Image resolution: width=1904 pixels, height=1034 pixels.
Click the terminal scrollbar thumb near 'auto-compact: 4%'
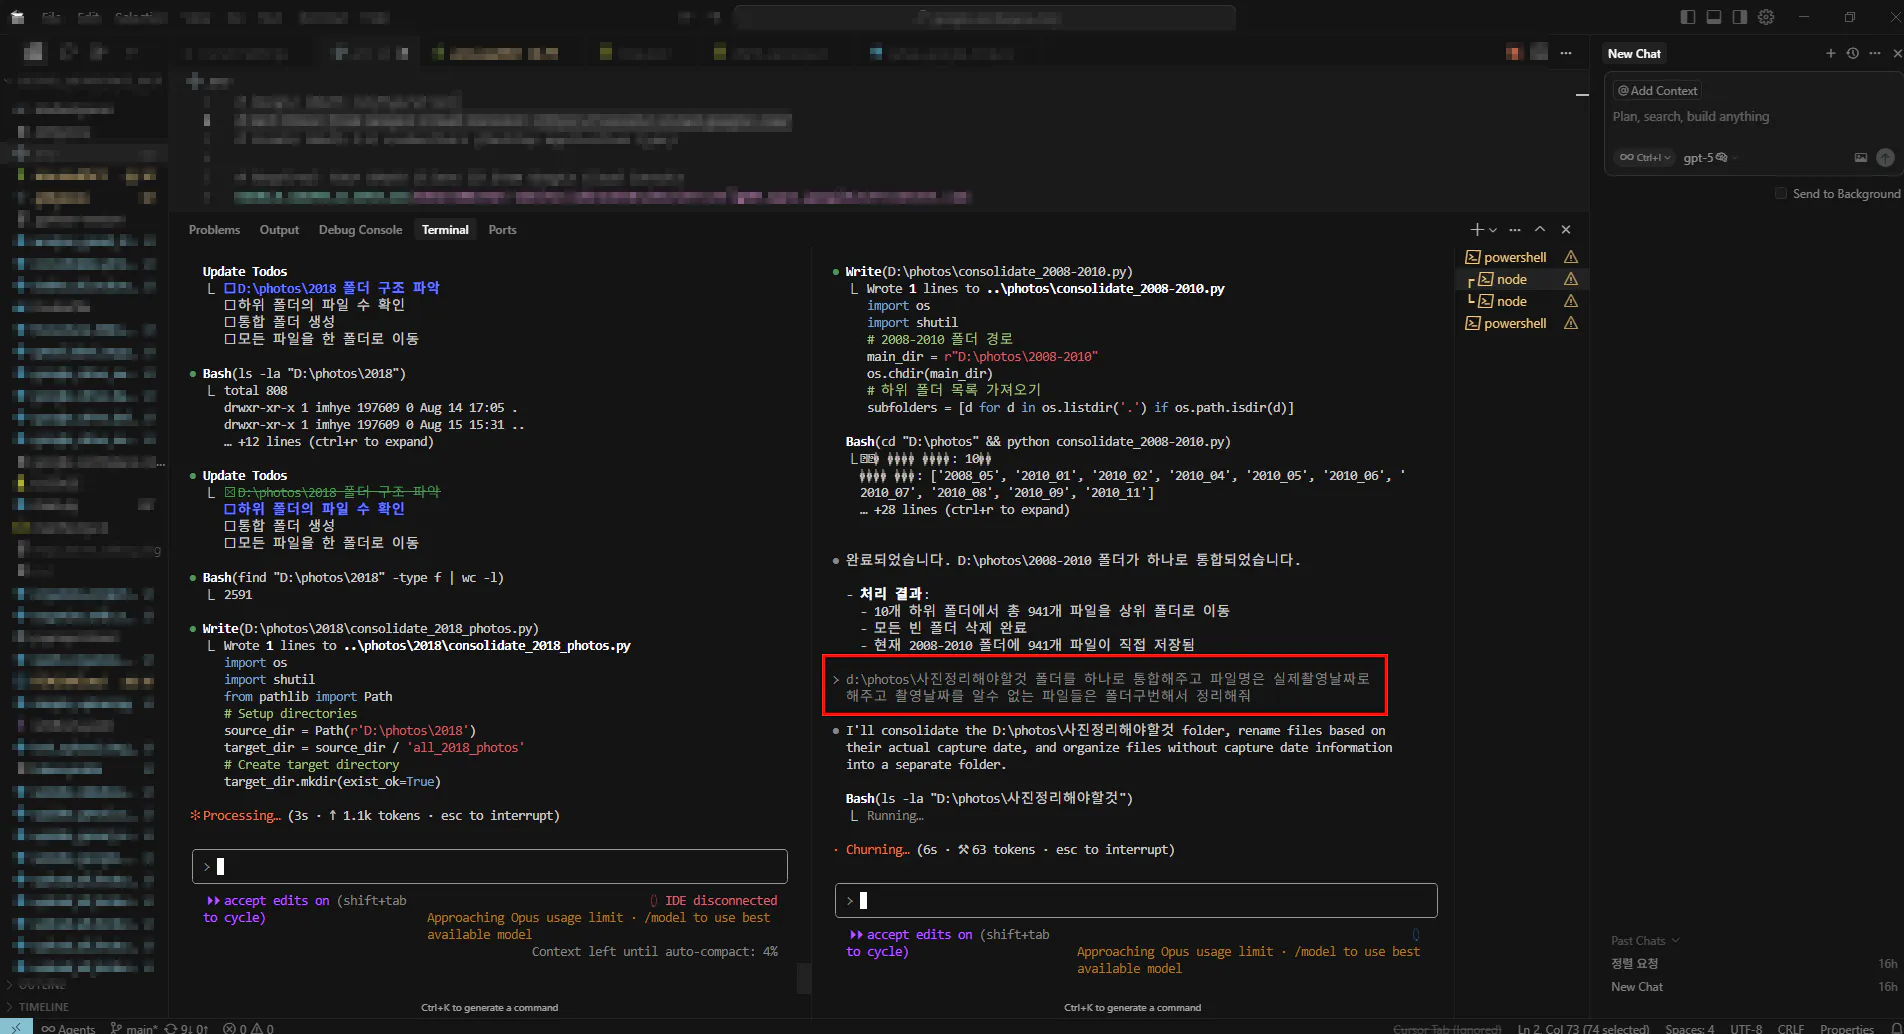coord(804,978)
